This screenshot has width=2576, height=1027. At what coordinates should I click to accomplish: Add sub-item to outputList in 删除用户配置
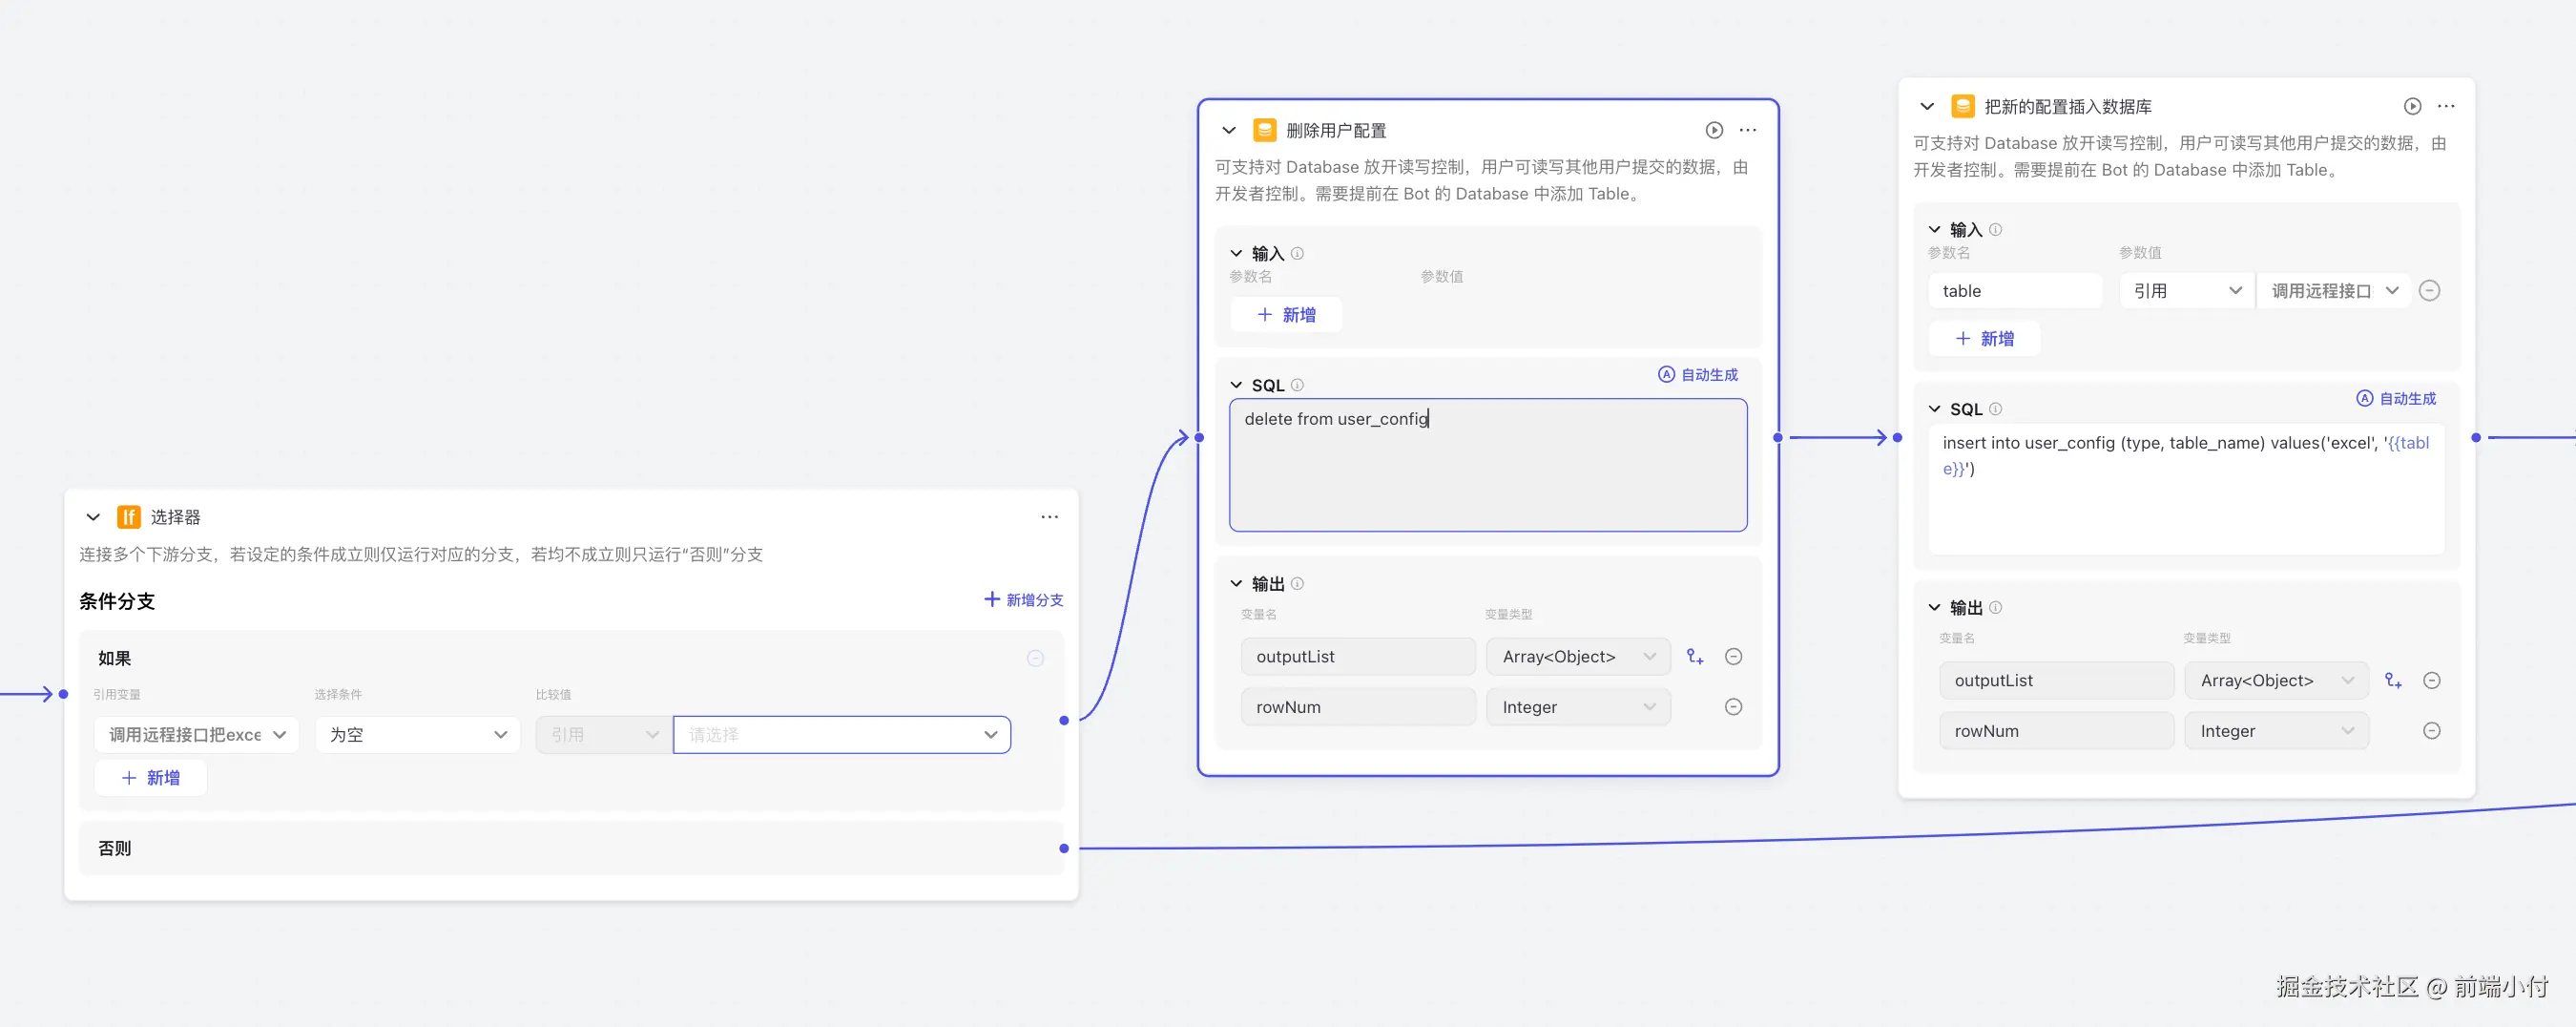[1694, 657]
